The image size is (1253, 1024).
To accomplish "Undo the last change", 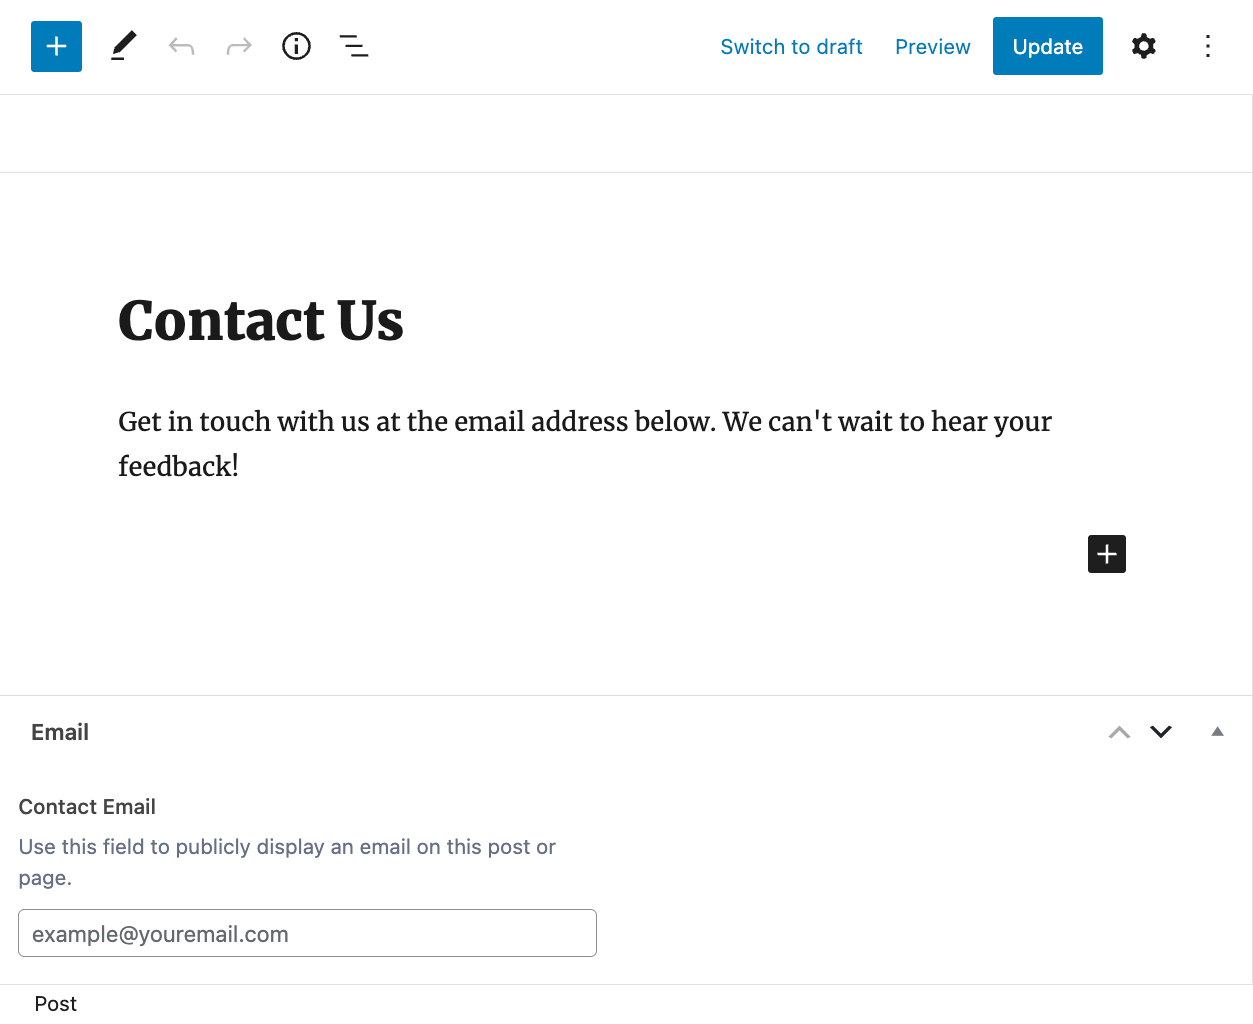I will click(181, 46).
